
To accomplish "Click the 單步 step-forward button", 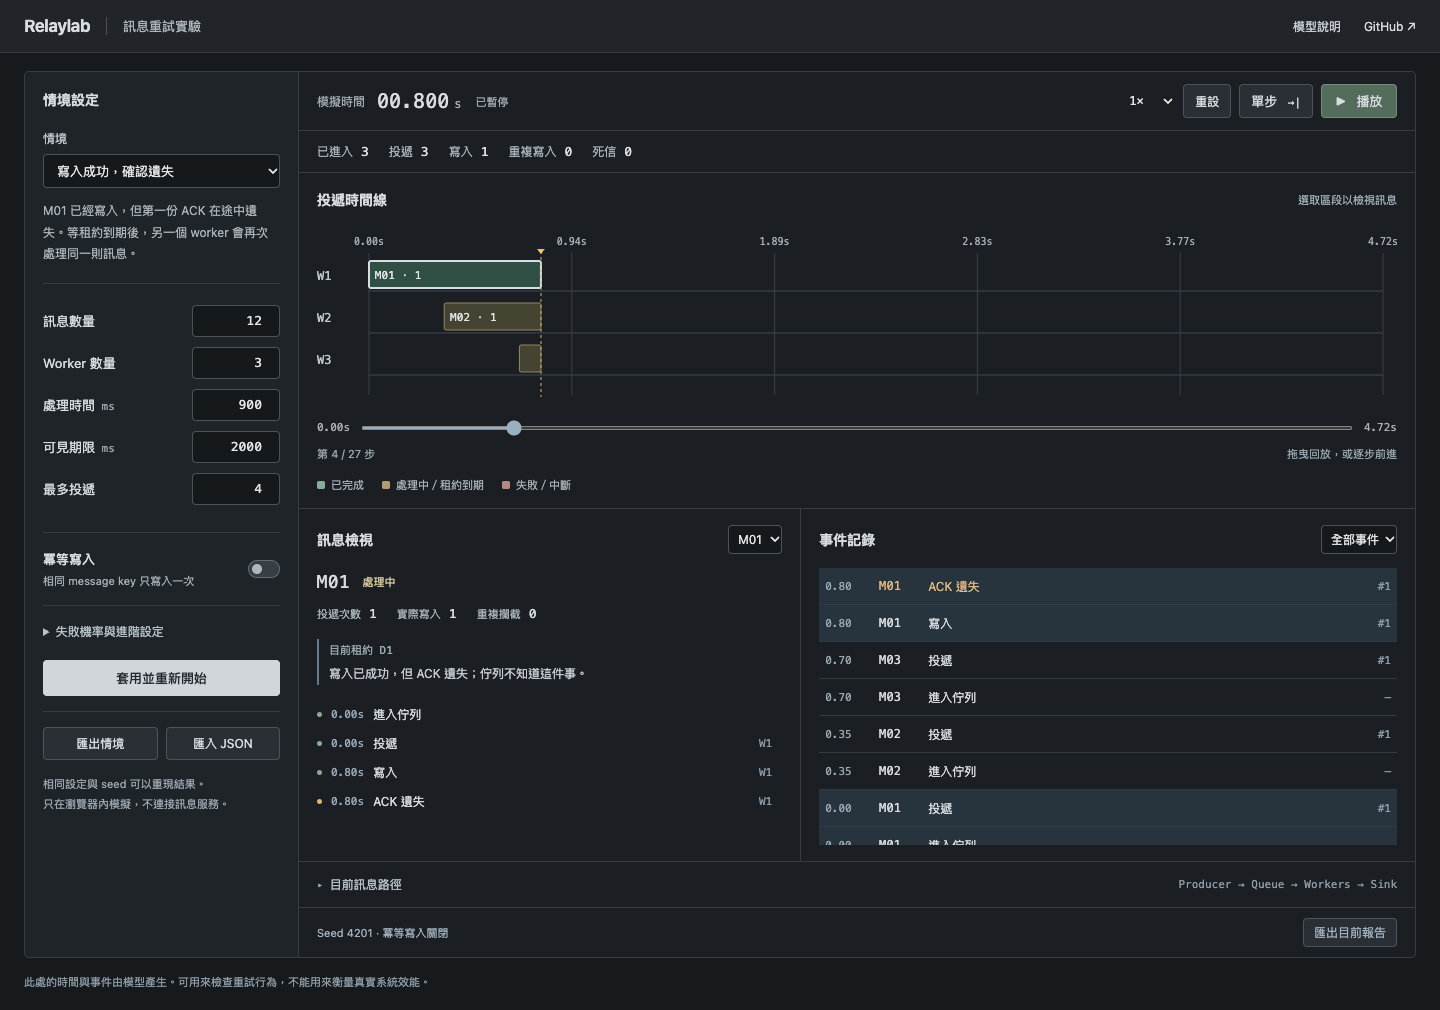I will coord(1275,101).
